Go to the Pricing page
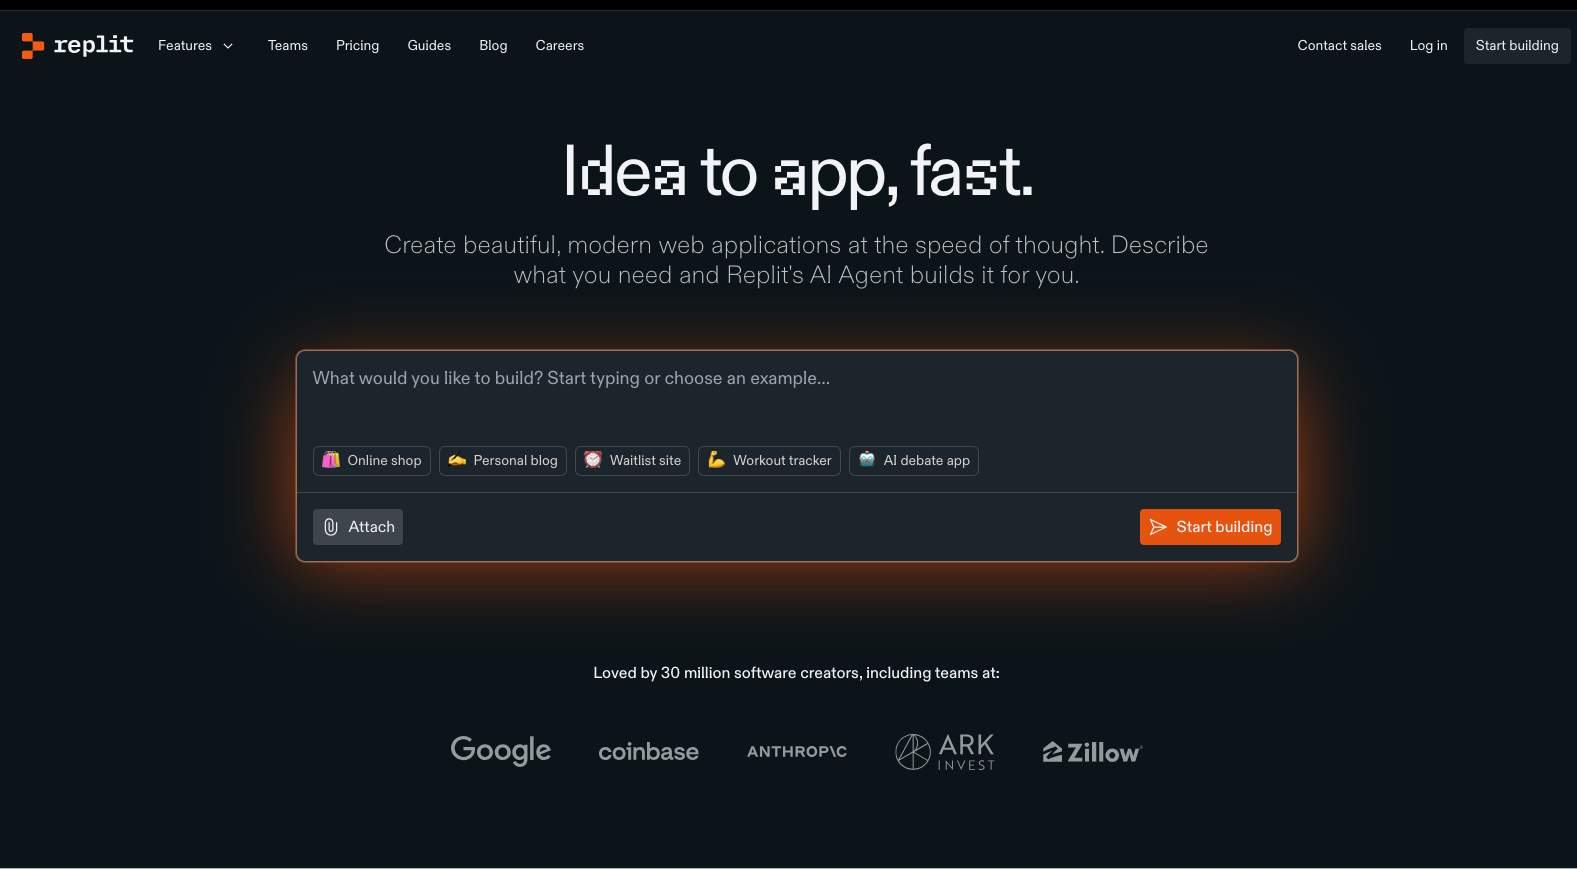Viewport: 1577px width, 869px height. tap(357, 46)
